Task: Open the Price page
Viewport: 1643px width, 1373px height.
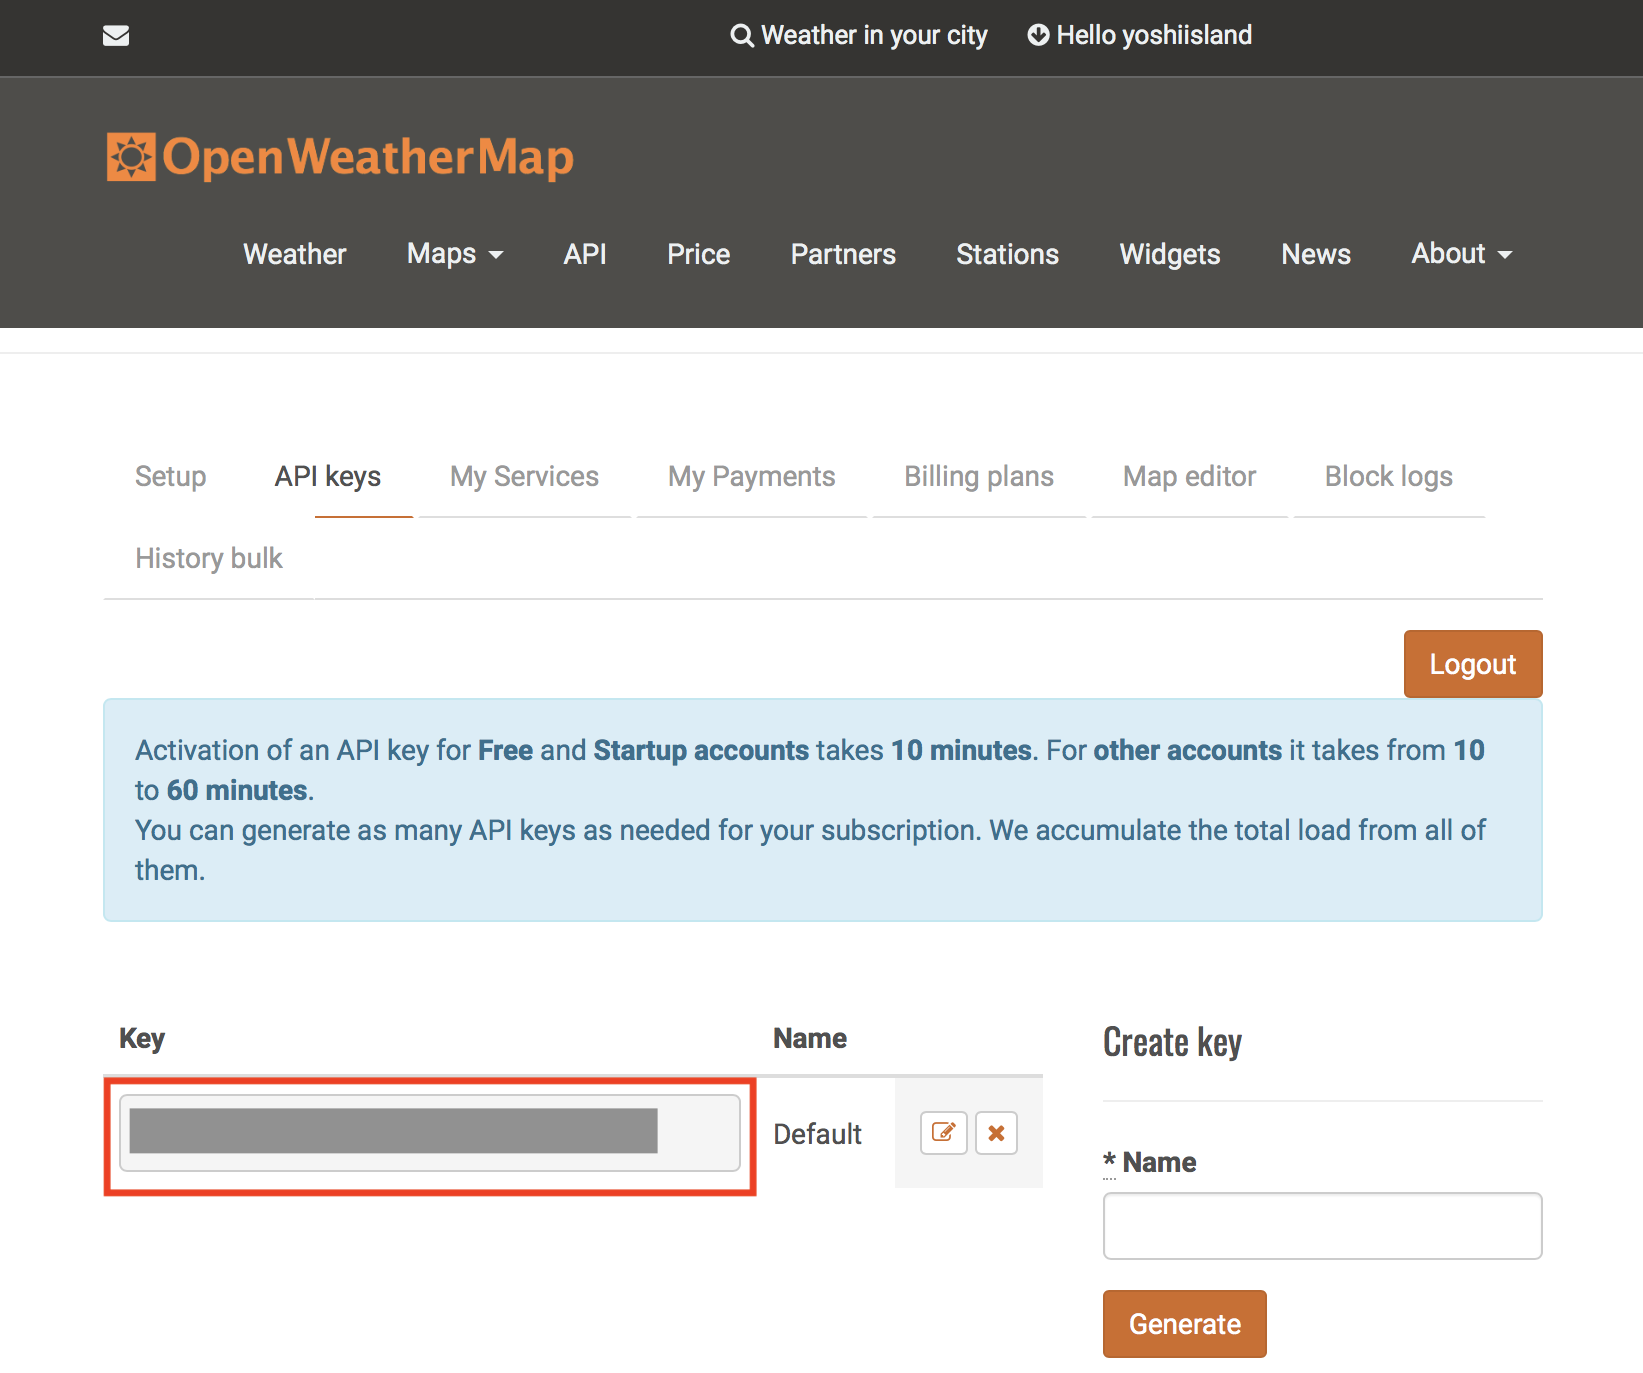Action: click(x=699, y=254)
